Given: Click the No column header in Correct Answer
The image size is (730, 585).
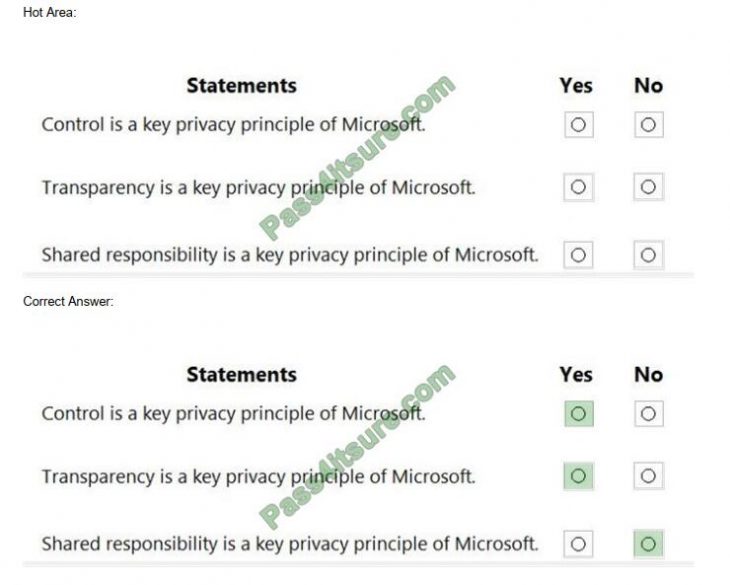Looking at the screenshot, I should click(649, 375).
